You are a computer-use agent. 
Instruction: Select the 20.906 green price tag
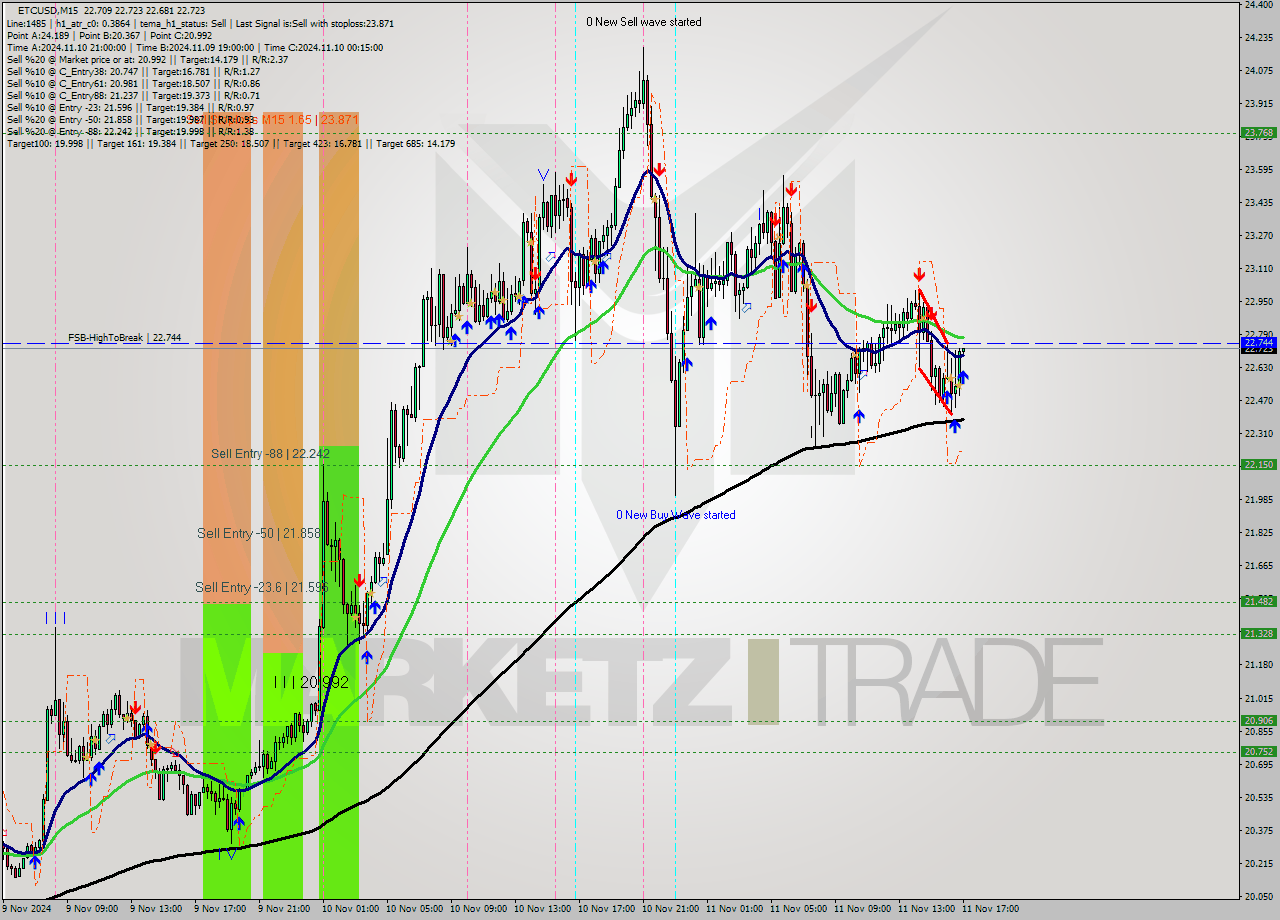point(1258,720)
